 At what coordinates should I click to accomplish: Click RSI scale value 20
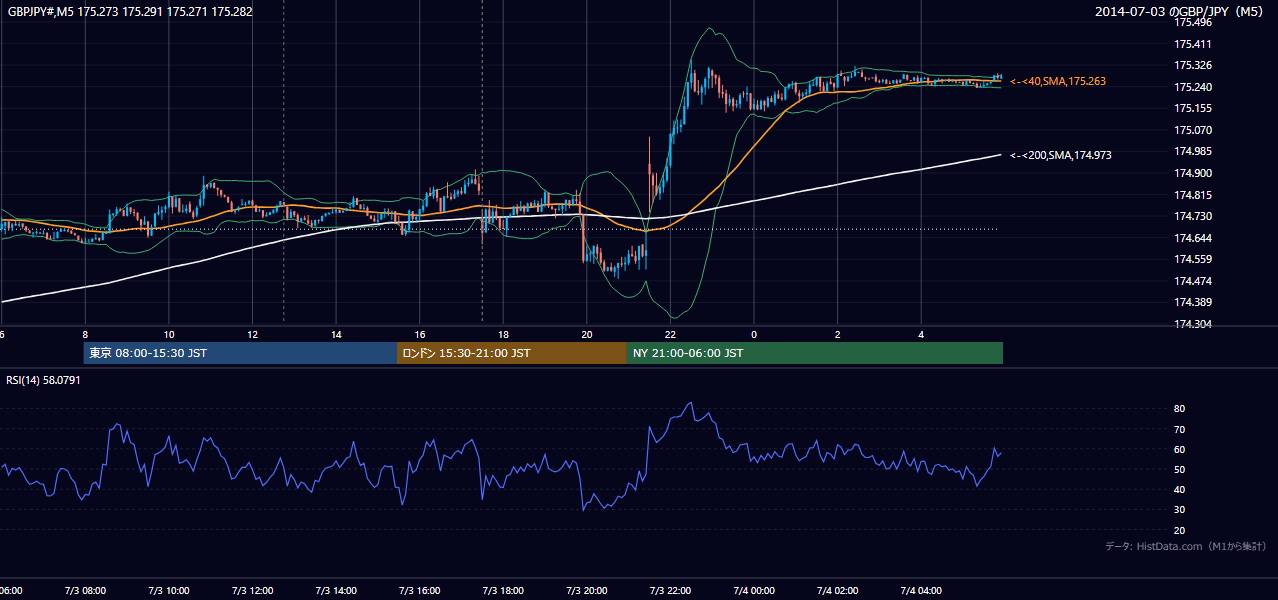1179,530
